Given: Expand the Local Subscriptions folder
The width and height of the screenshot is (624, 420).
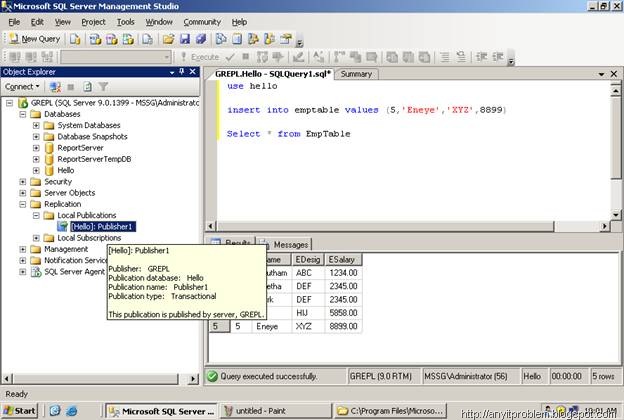Looking at the screenshot, I should click(x=36, y=238).
